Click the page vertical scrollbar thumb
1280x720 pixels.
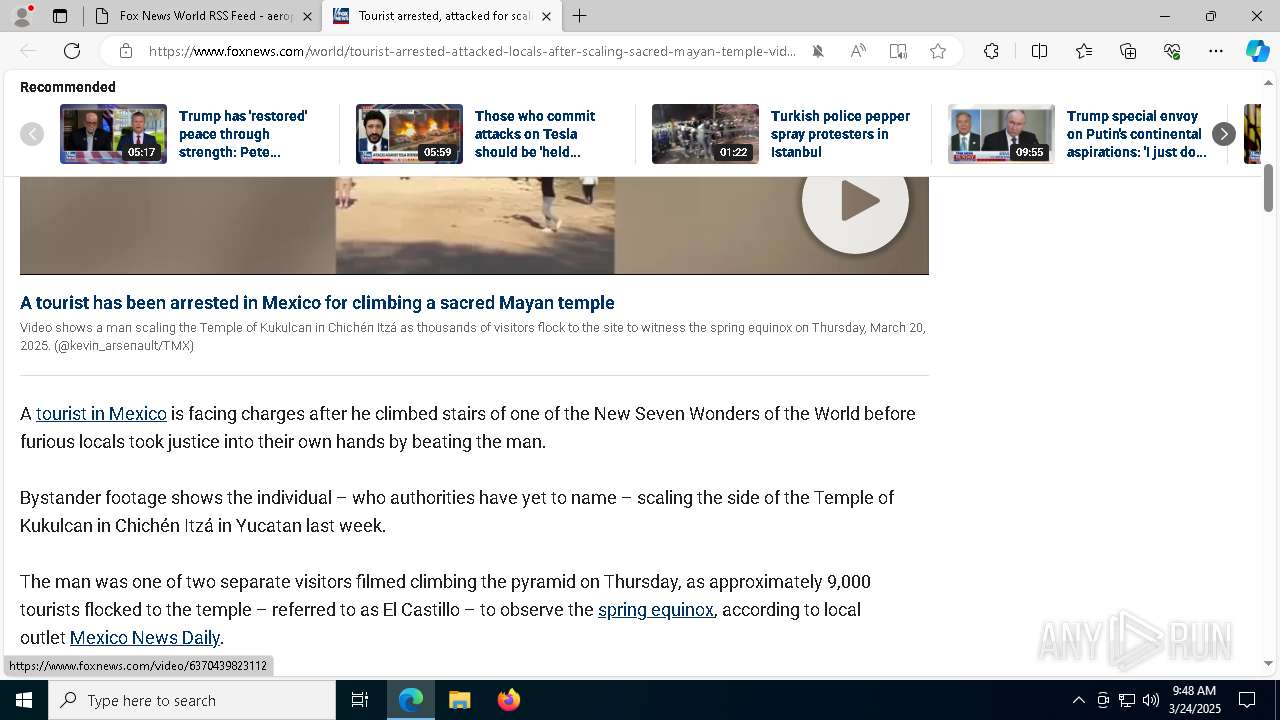(x=1268, y=188)
